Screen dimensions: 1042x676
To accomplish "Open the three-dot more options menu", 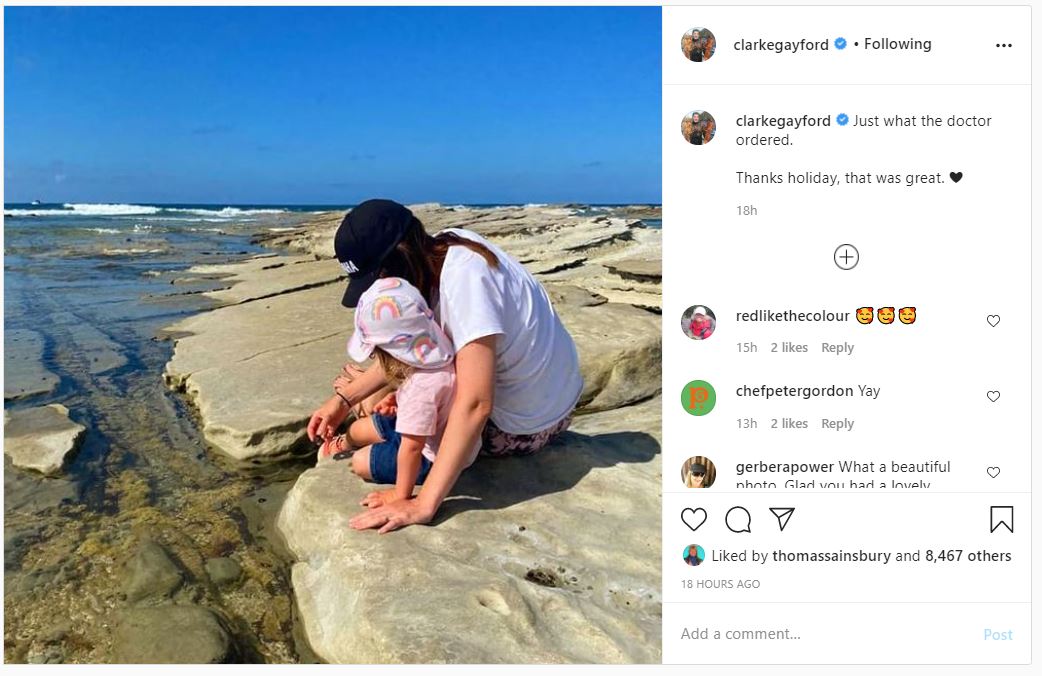I will [1004, 45].
